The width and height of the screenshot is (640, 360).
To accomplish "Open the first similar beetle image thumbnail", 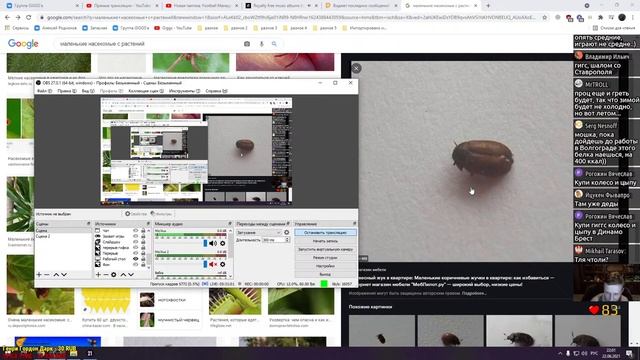I will click(x=382, y=331).
